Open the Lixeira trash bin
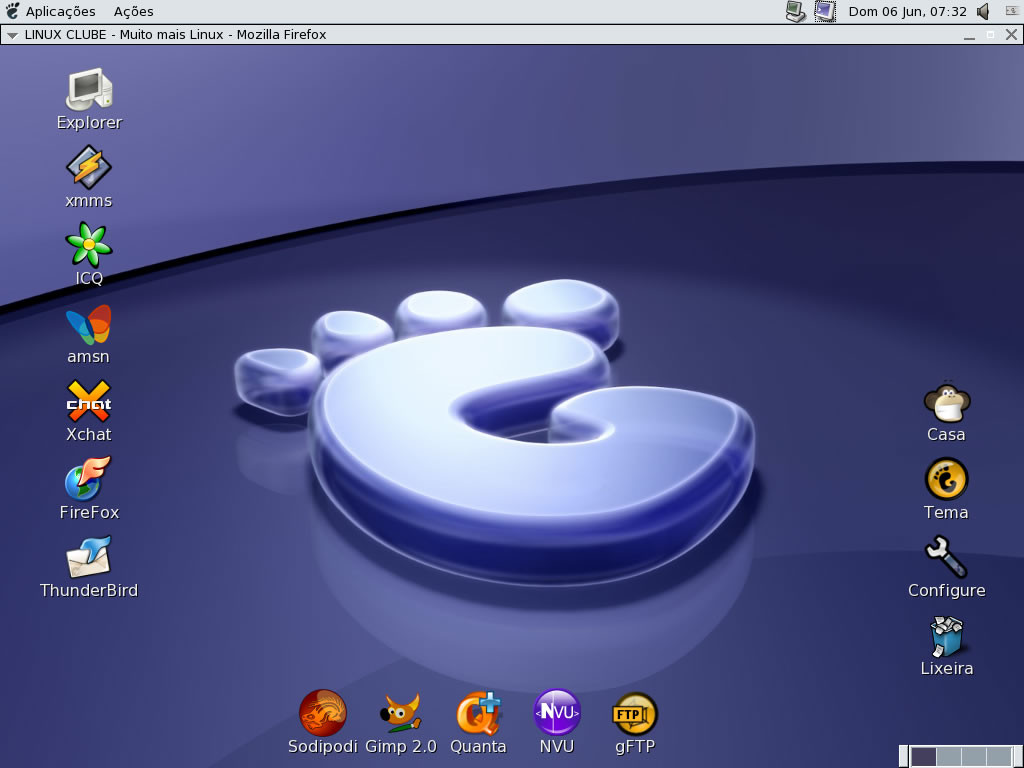Screen dimensions: 1024x768 pyautogui.click(x=946, y=636)
